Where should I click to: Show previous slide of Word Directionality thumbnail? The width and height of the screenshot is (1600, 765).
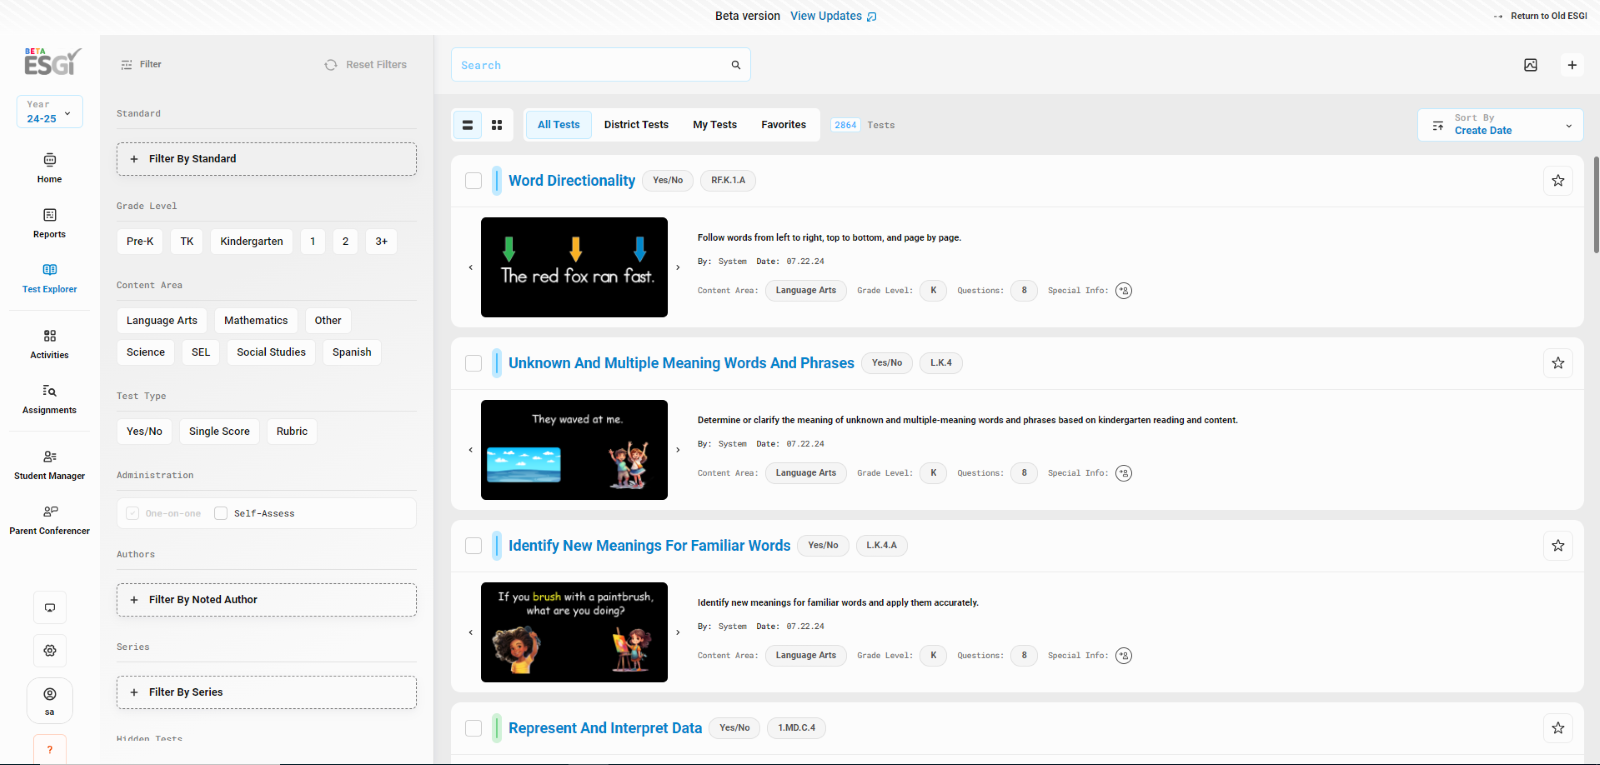point(471,267)
